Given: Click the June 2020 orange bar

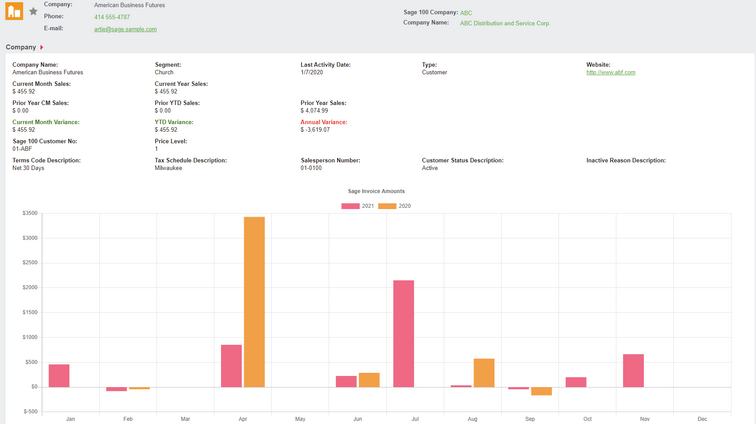Looking at the screenshot, I should coord(369,380).
